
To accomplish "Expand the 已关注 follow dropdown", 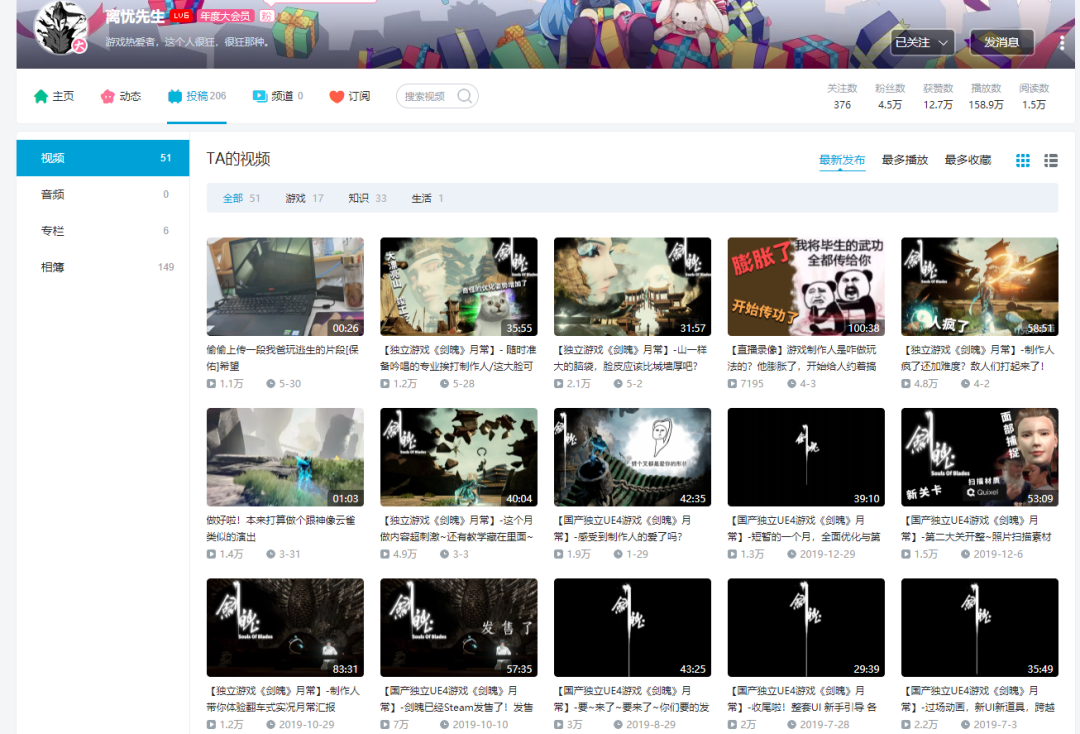I will click(x=922, y=42).
